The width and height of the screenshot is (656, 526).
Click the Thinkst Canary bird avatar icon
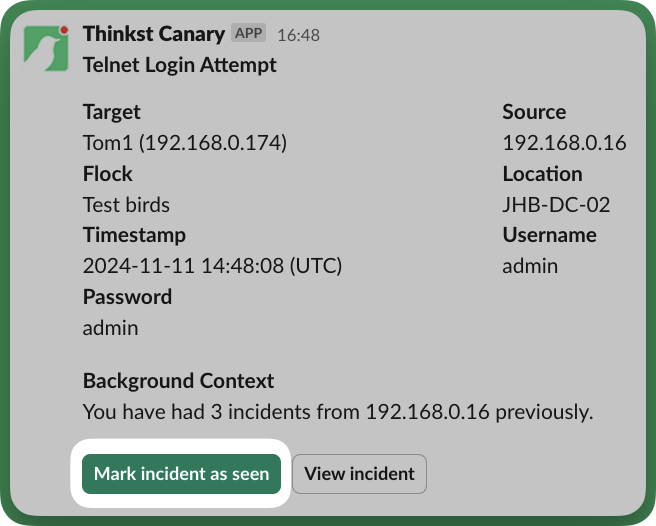(x=46, y=43)
